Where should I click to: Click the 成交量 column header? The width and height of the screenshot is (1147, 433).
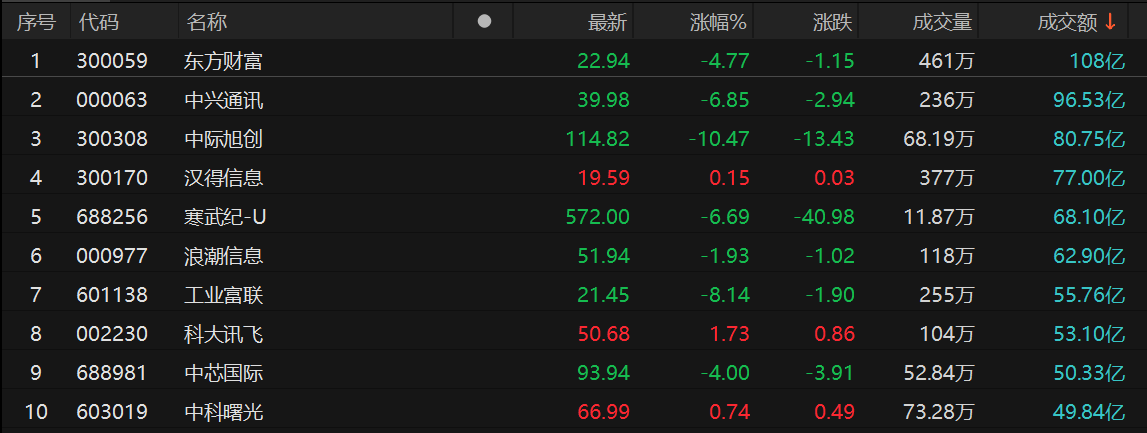pyautogui.click(x=942, y=21)
